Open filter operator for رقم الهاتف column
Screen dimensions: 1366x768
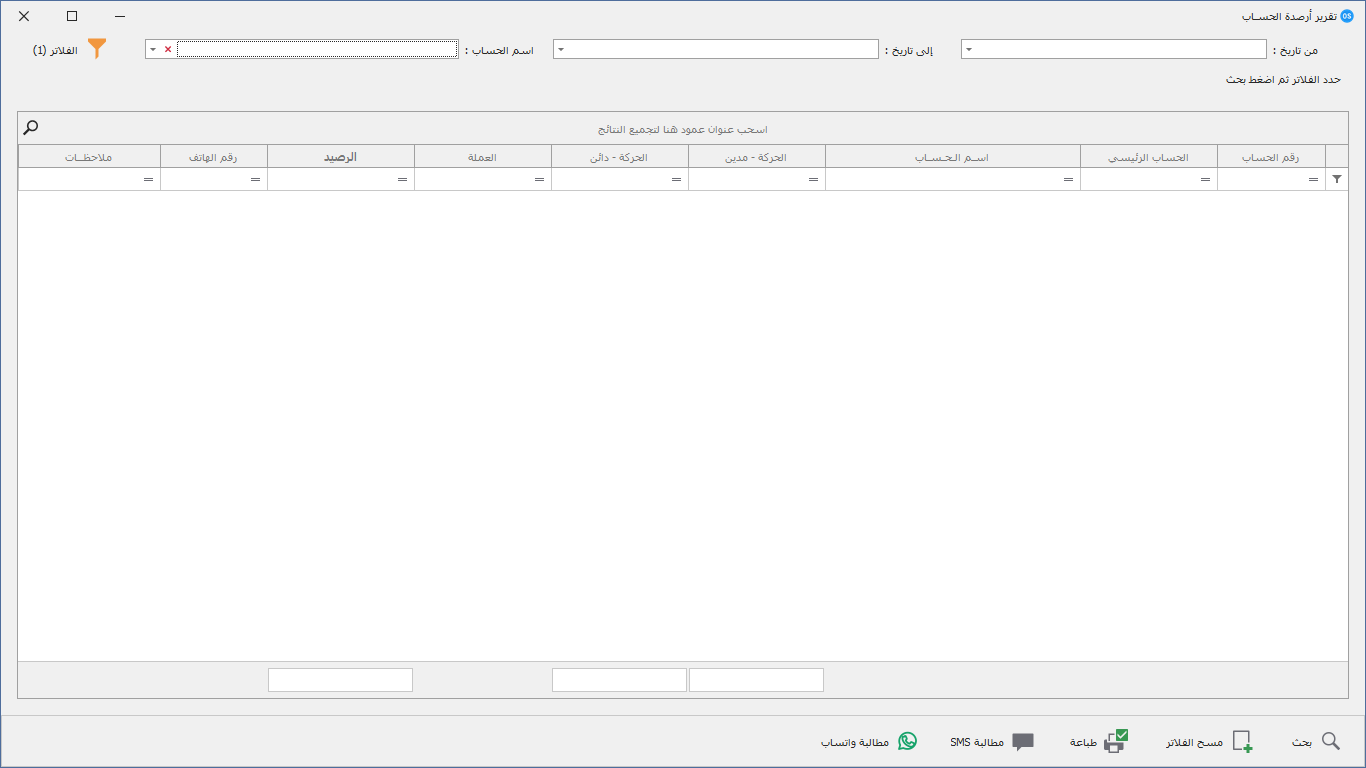(x=255, y=179)
